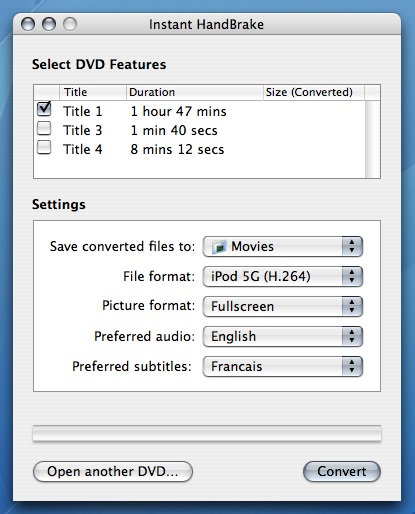This screenshot has width=415, height=514.
Task: Click the Convert button
Action: tap(342, 471)
